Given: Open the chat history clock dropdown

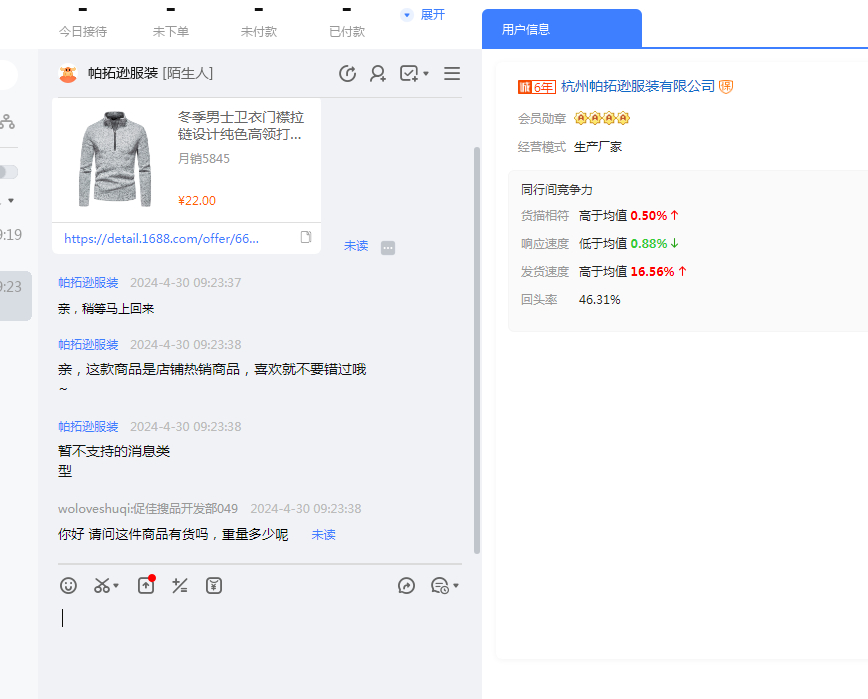Looking at the screenshot, I should click(x=443, y=586).
